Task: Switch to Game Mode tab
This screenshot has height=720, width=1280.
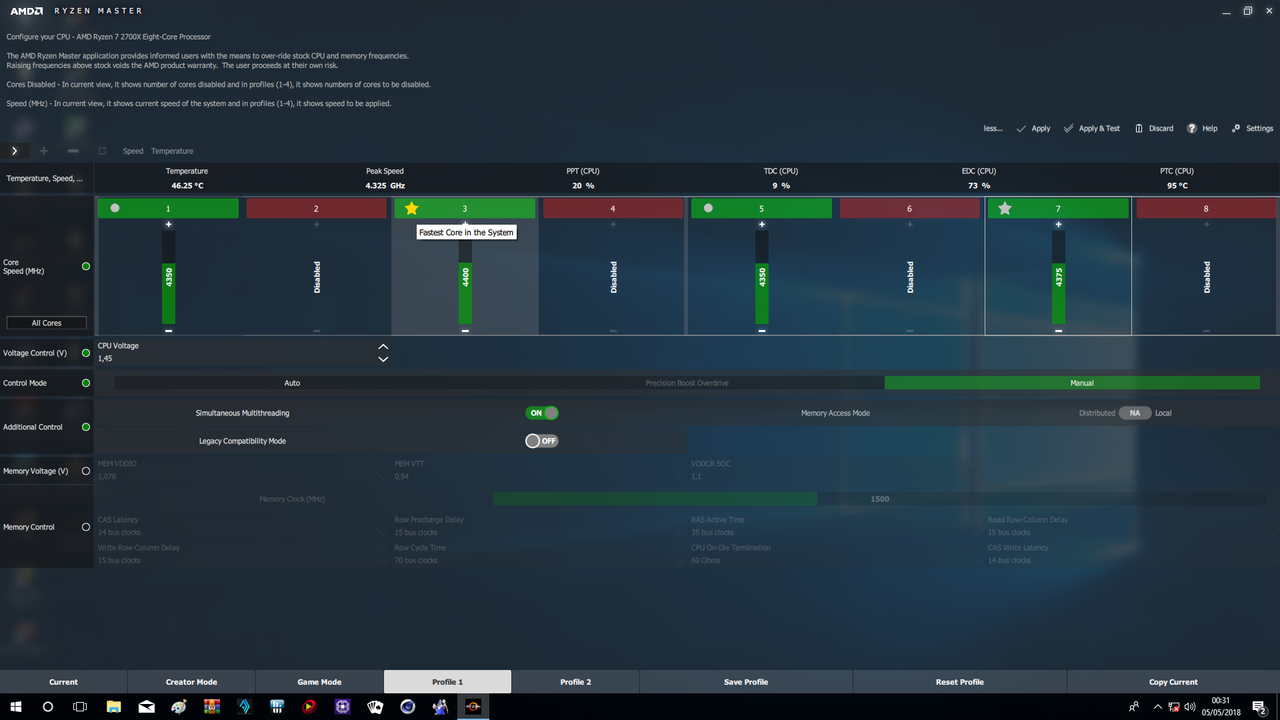Action: [x=319, y=682]
